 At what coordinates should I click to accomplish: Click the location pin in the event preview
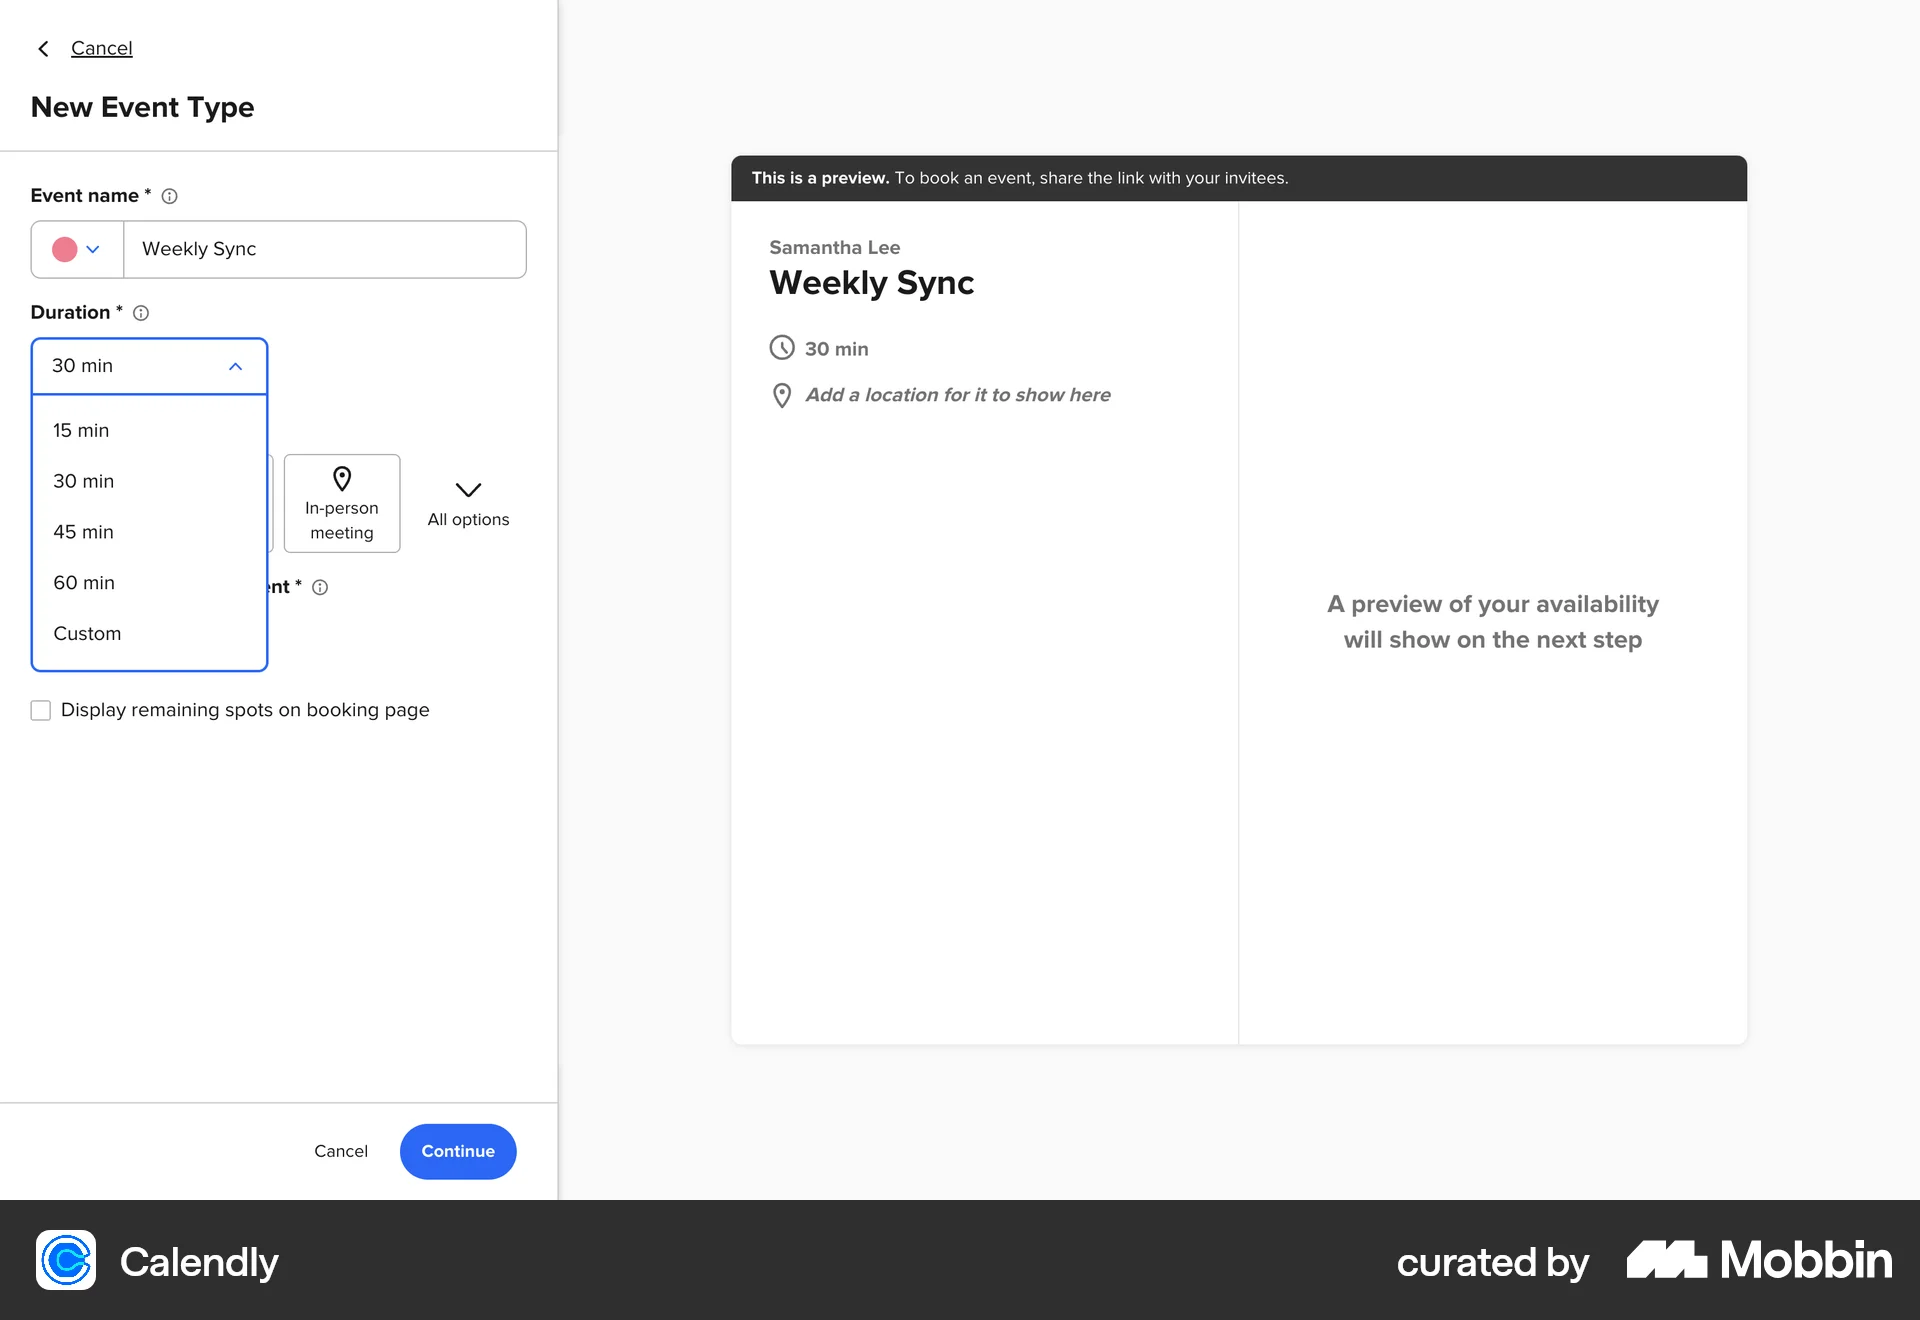pyautogui.click(x=782, y=394)
